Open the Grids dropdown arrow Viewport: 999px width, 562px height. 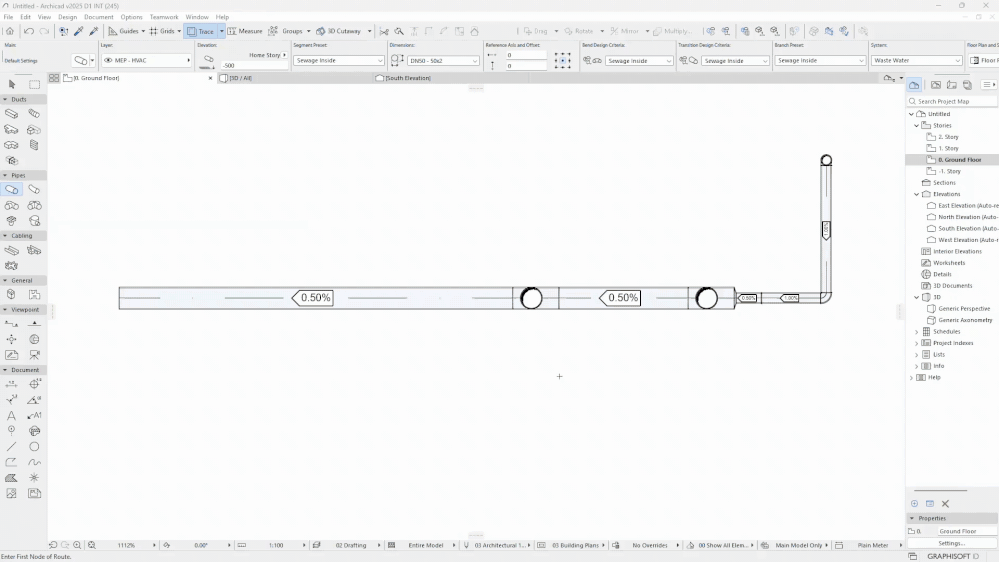179,31
